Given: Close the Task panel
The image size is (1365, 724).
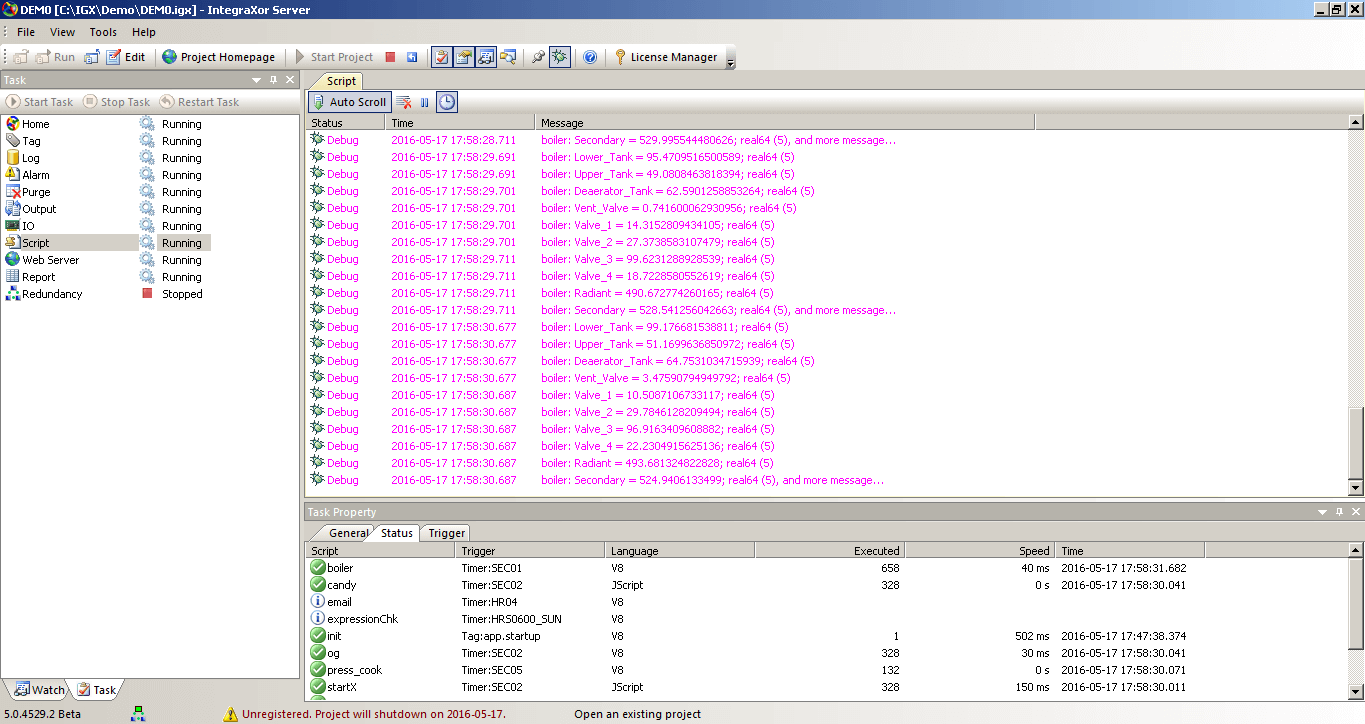Looking at the screenshot, I should tap(290, 80).
